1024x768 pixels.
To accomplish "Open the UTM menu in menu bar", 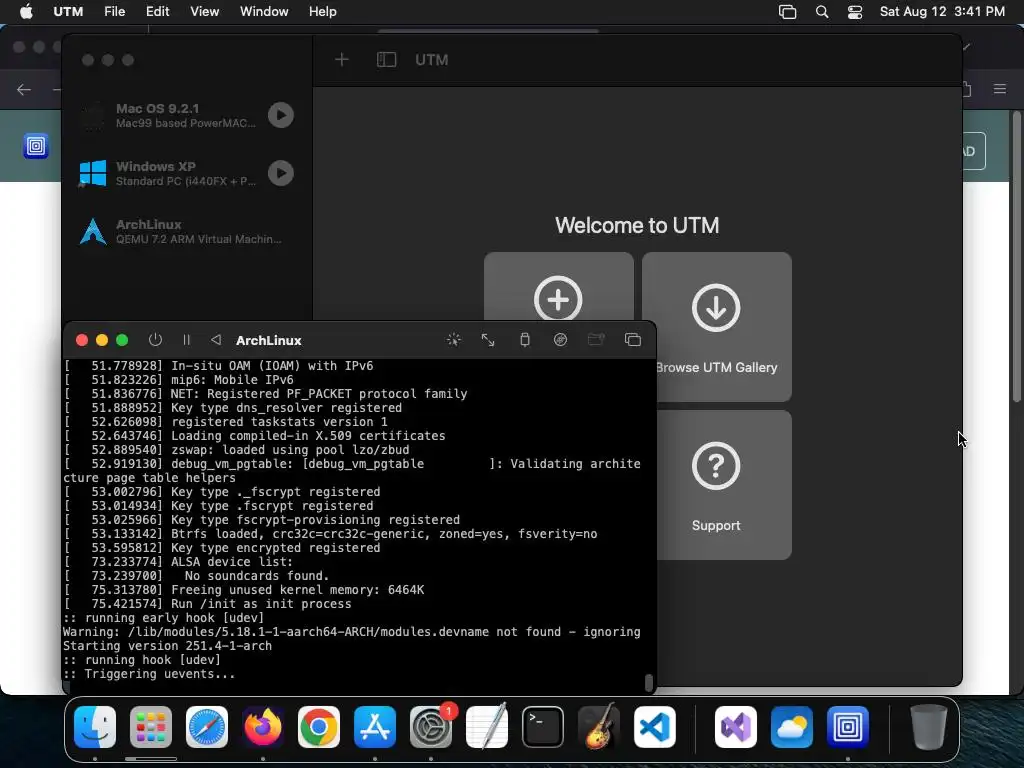I will [x=68, y=11].
